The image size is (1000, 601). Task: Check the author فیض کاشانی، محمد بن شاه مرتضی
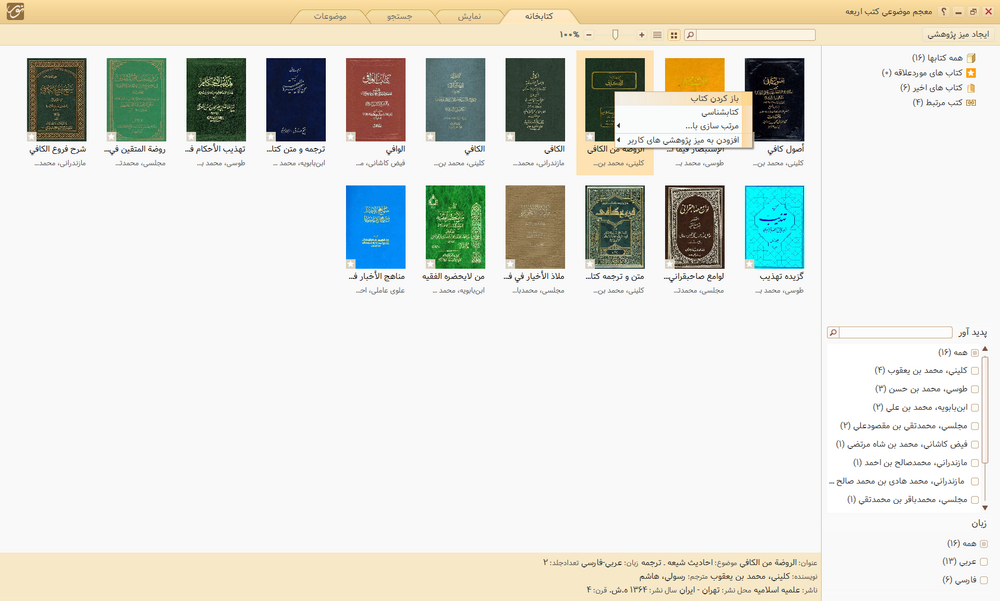974,445
